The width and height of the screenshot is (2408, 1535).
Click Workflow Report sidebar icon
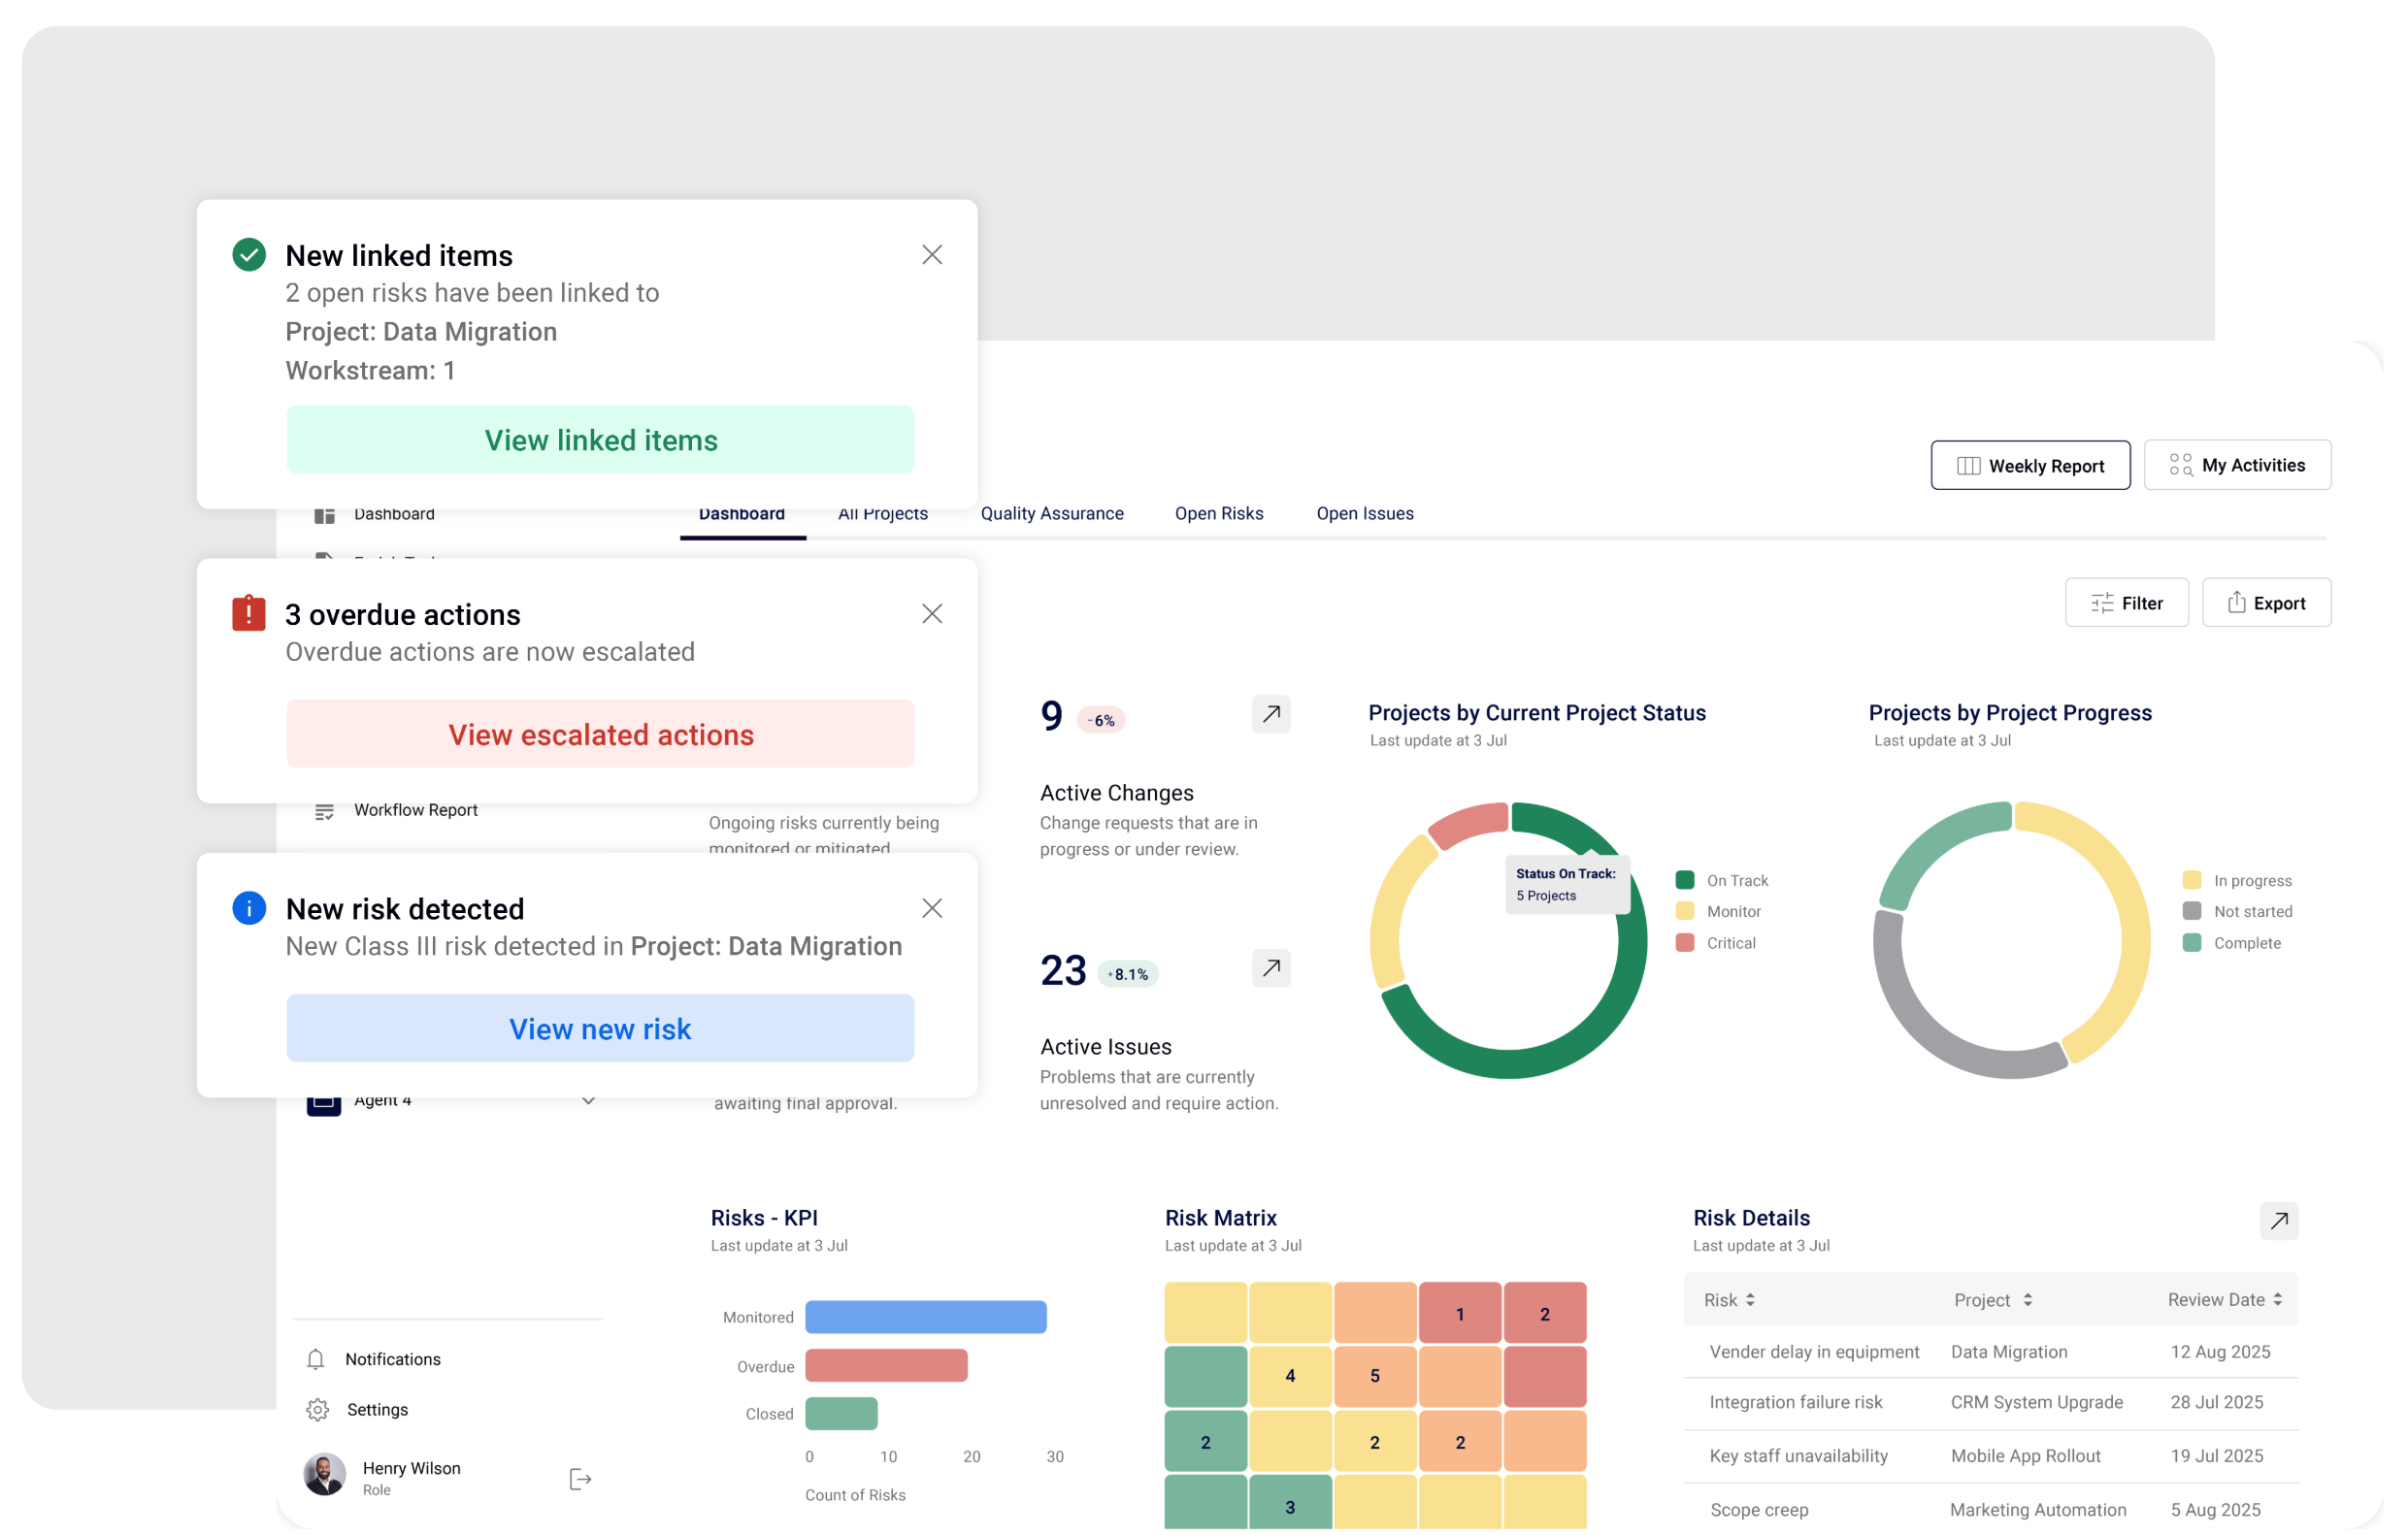point(324,811)
